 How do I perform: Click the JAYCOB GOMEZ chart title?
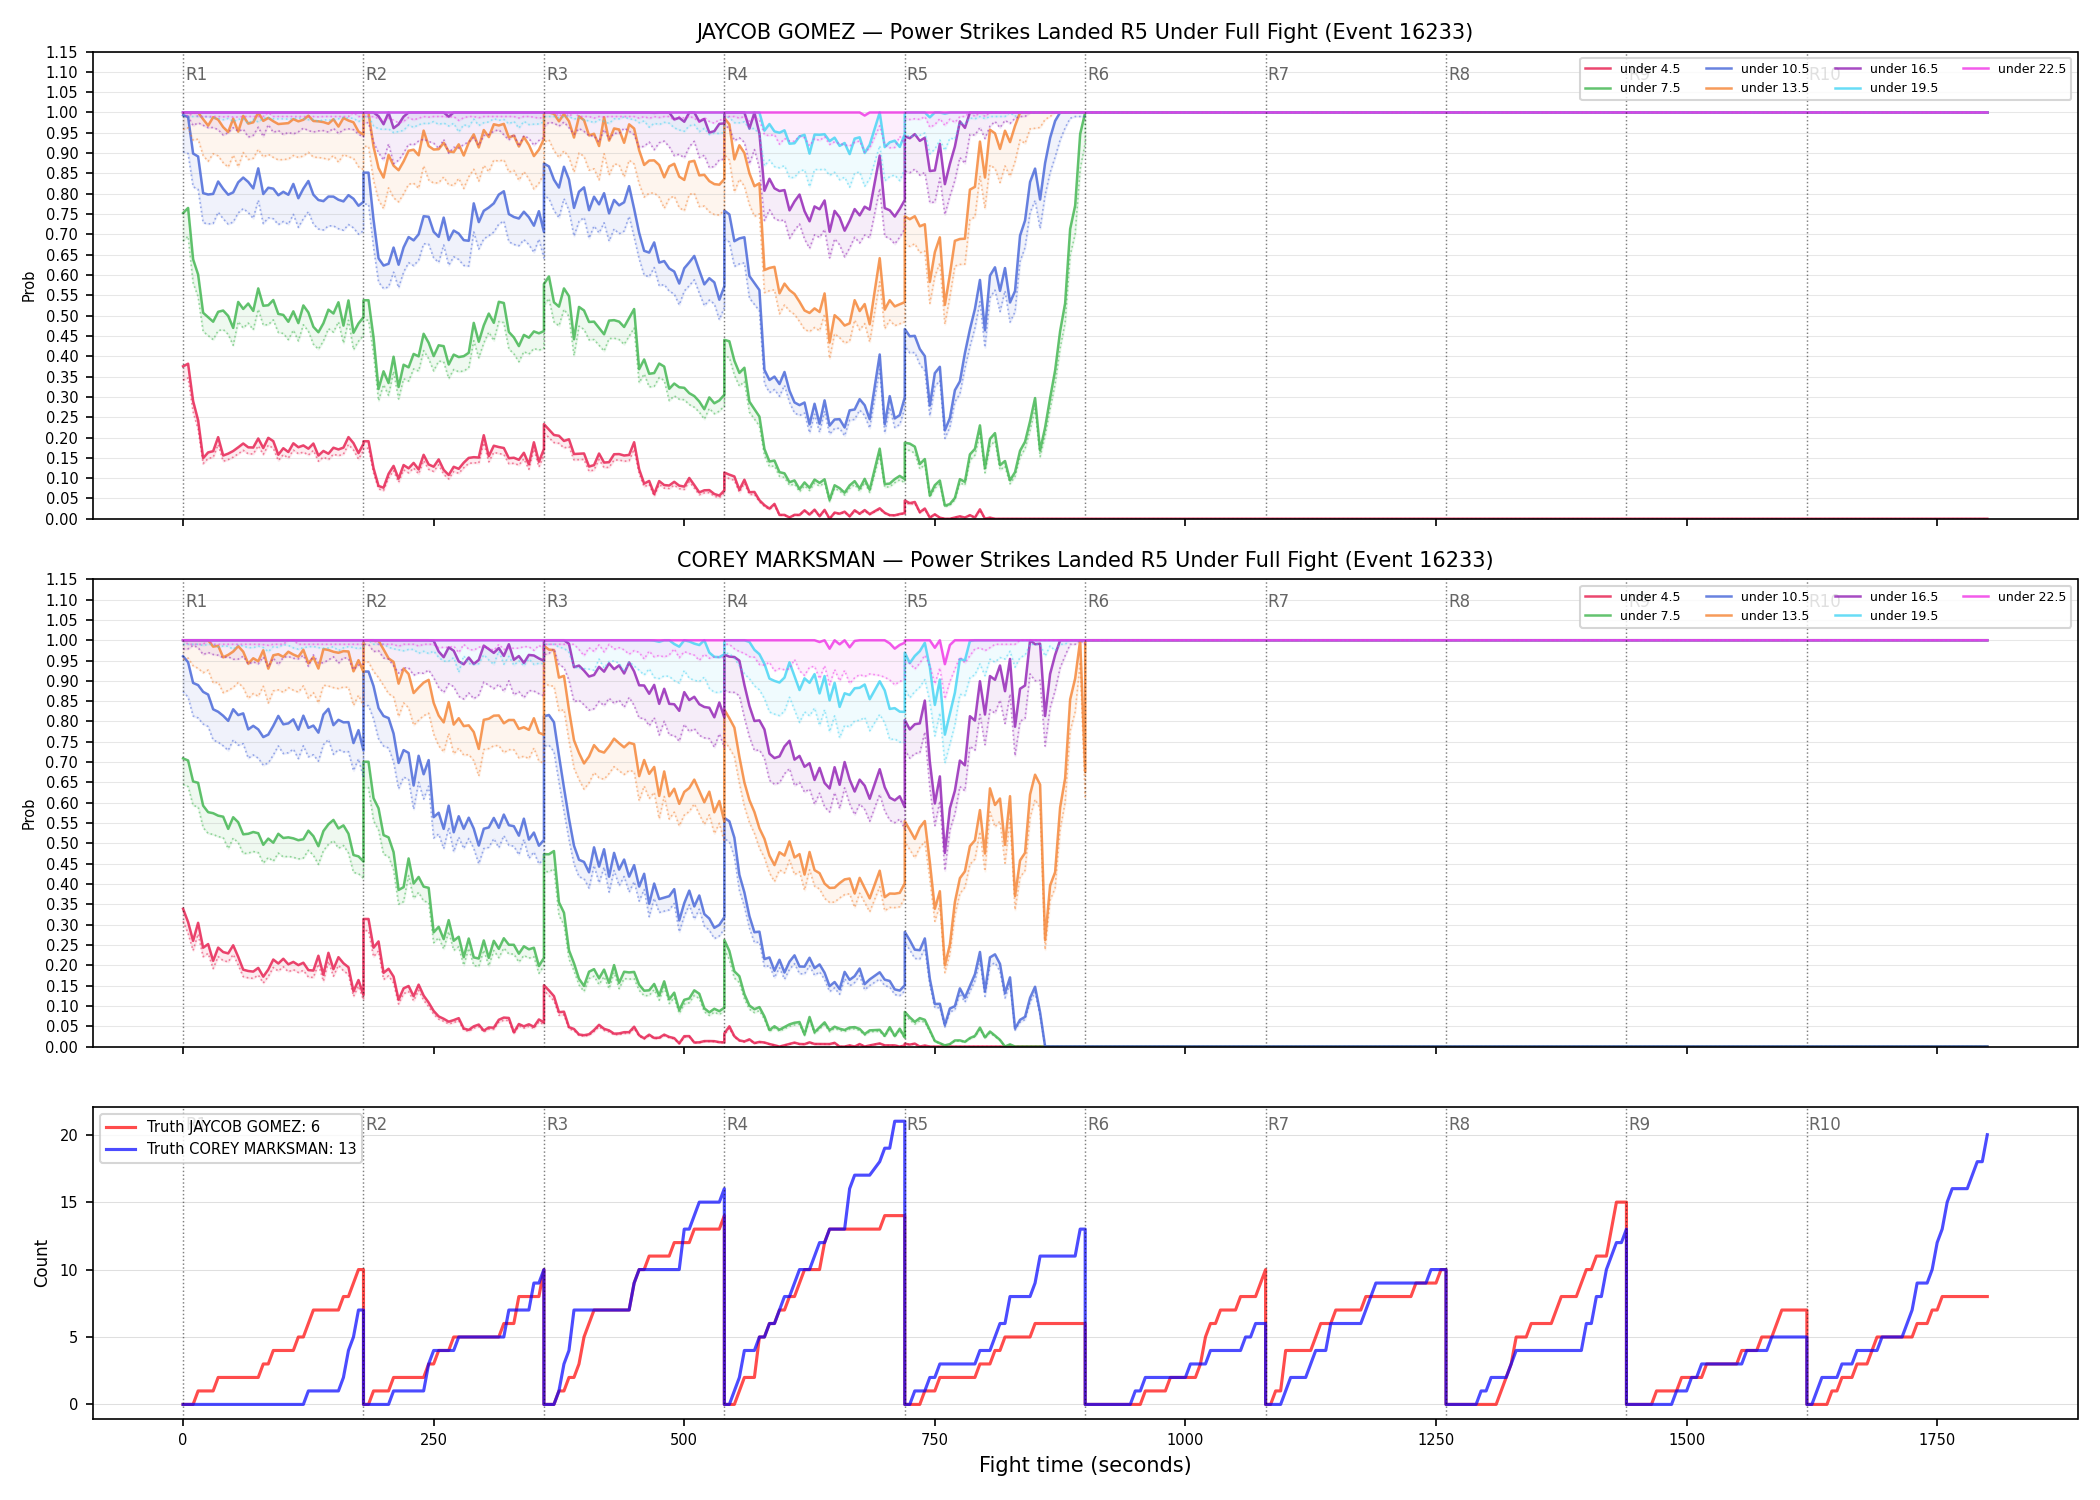pos(1084,32)
